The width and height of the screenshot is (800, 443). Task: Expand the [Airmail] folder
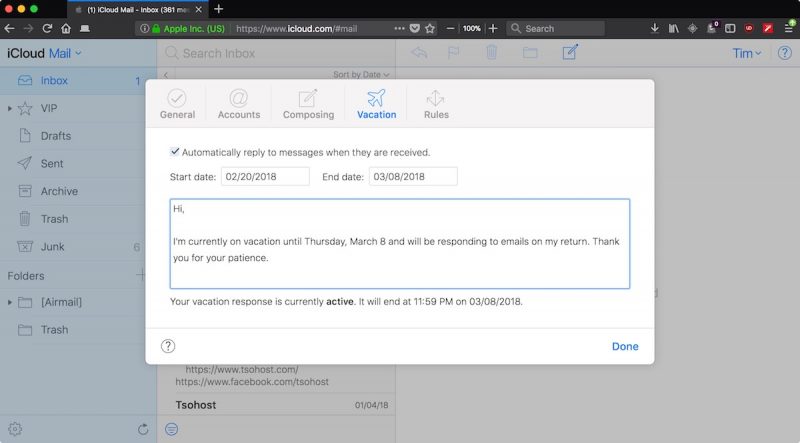coord(10,302)
